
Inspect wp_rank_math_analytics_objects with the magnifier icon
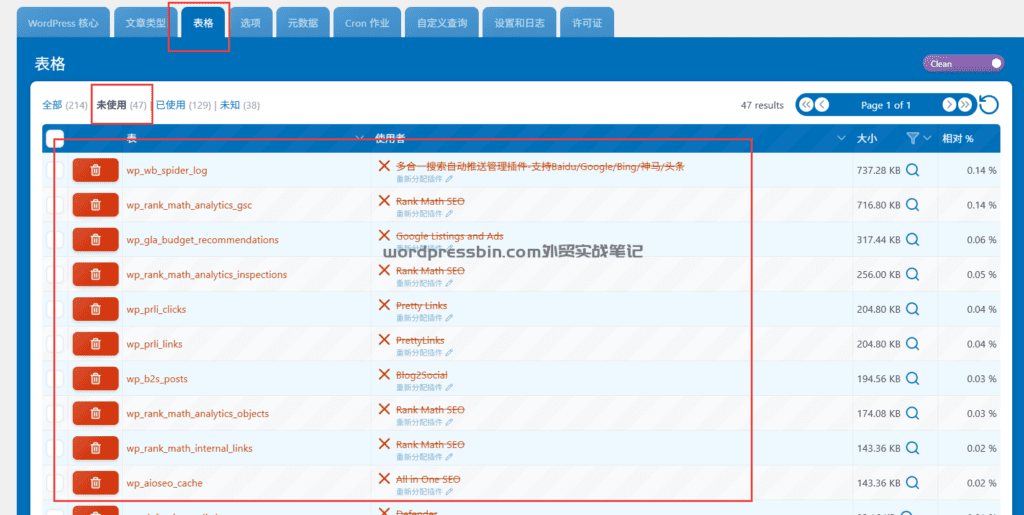[x=913, y=413]
